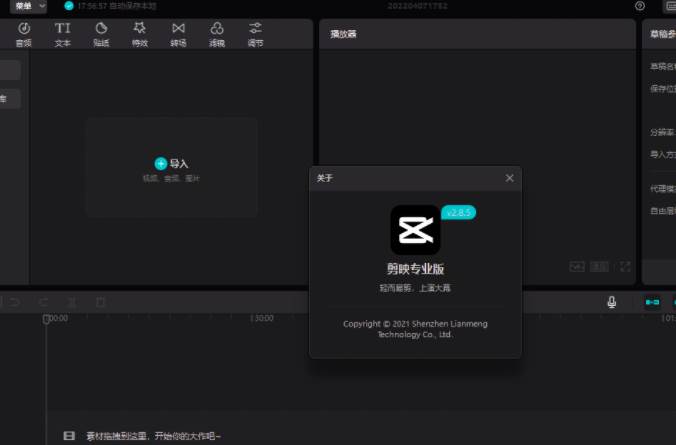
Task: Open the player video scopes icon
Action: click(577, 267)
